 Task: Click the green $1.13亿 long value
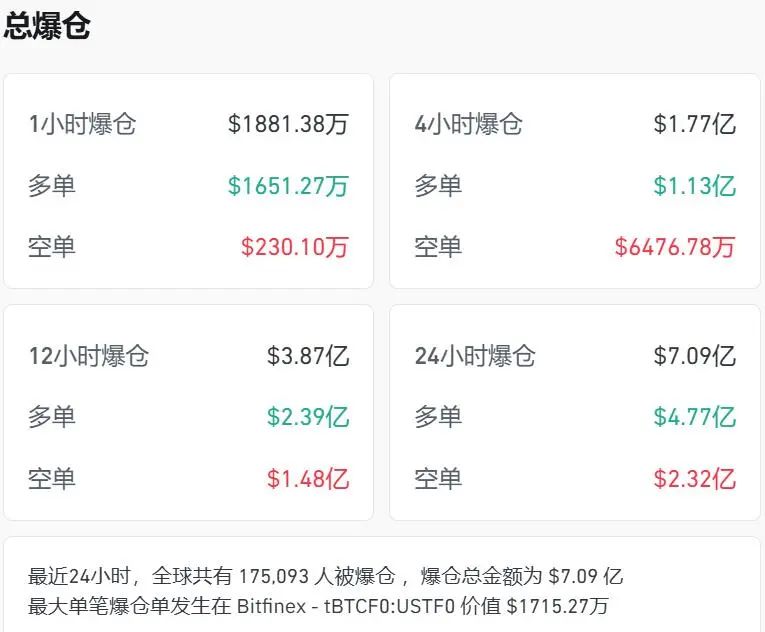pos(694,186)
